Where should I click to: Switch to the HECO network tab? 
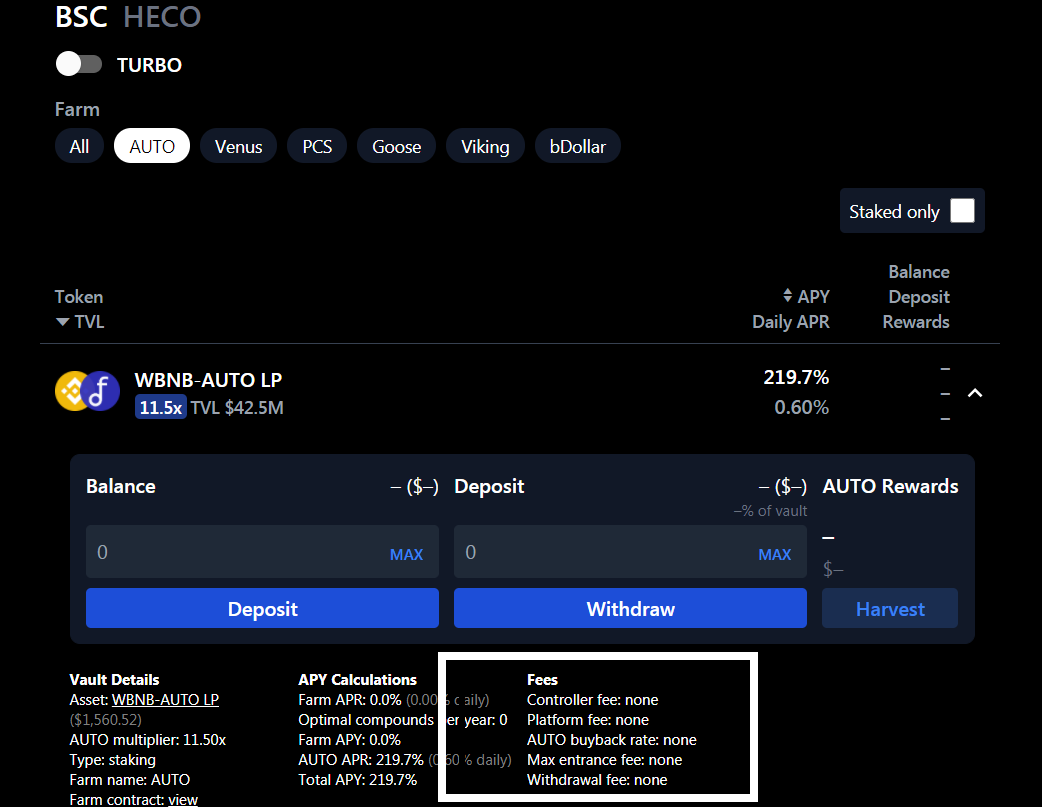click(162, 17)
